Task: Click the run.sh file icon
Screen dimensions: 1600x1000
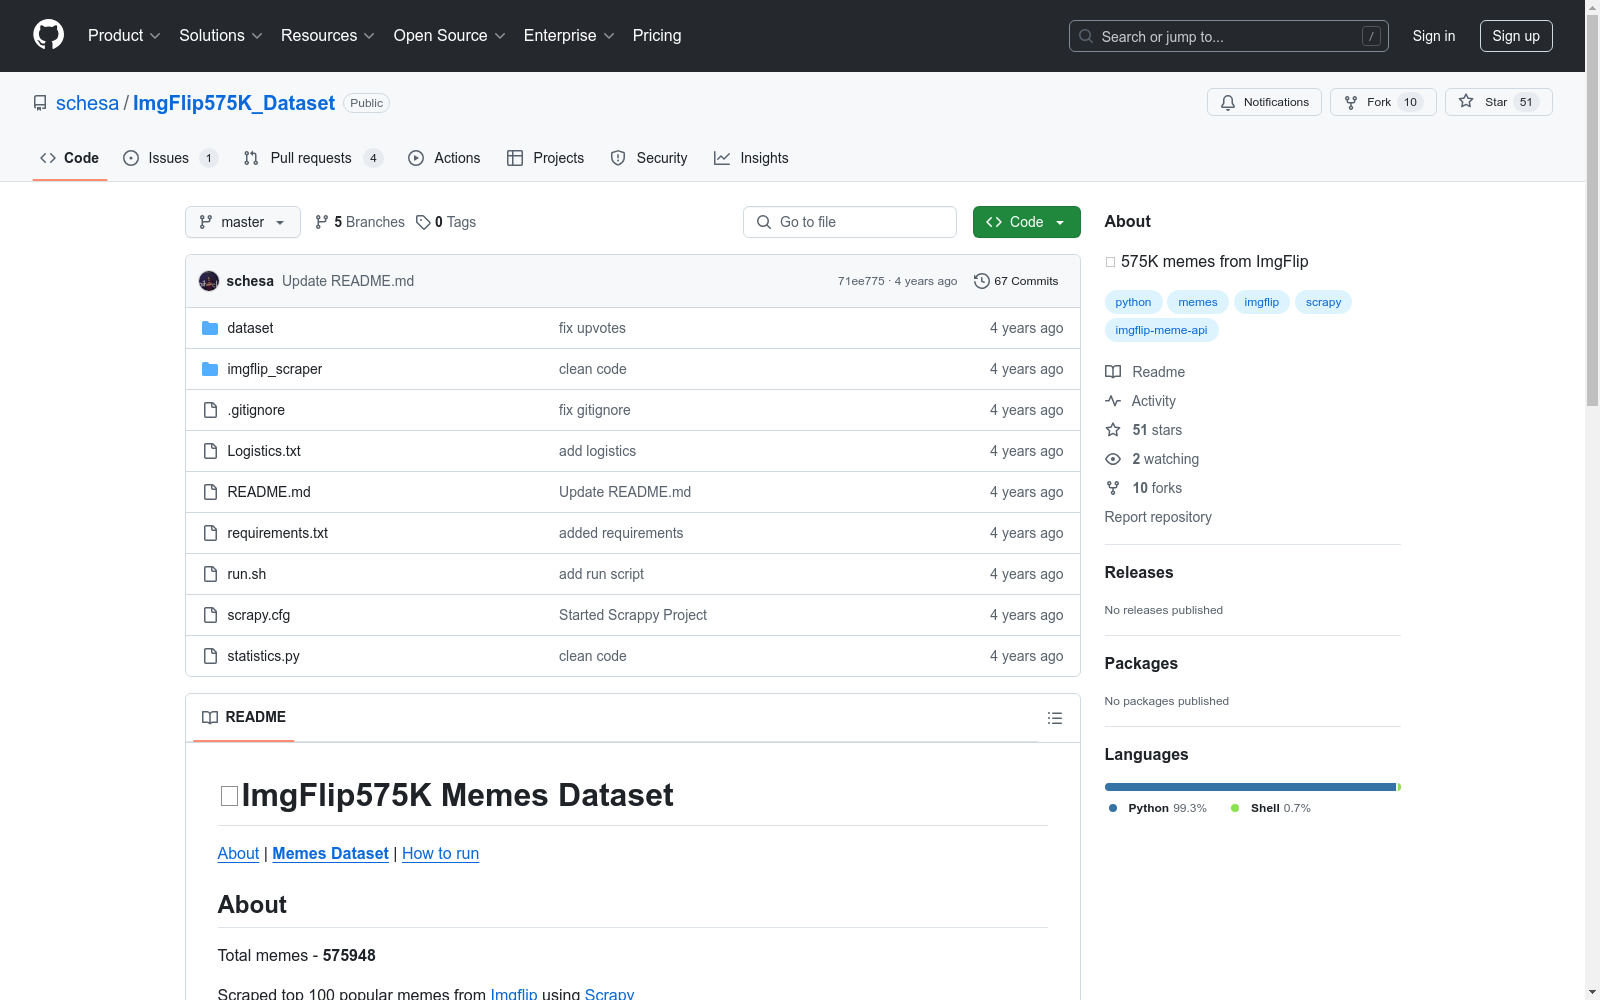Action: (210, 574)
